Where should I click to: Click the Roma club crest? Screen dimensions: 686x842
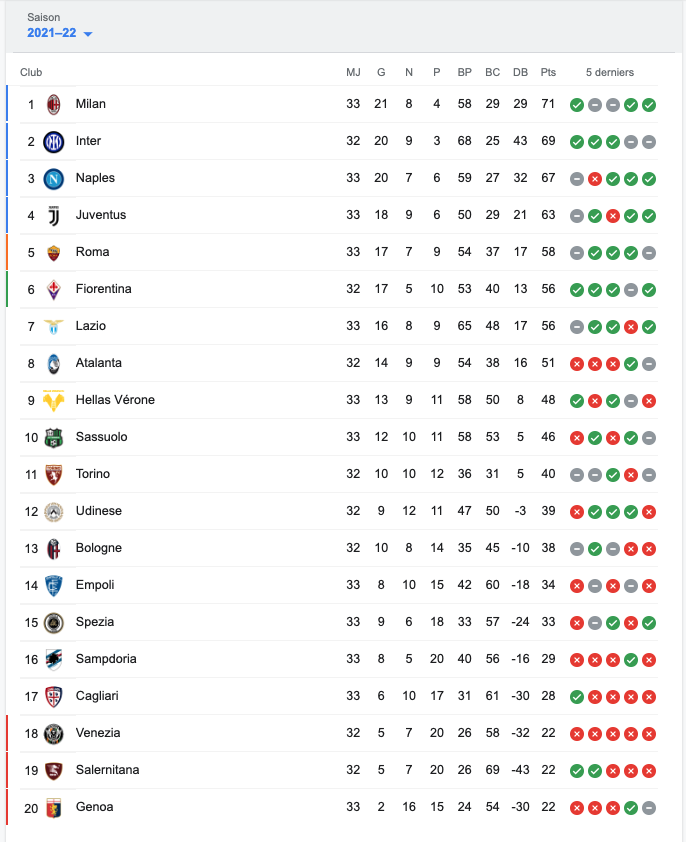tap(53, 252)
